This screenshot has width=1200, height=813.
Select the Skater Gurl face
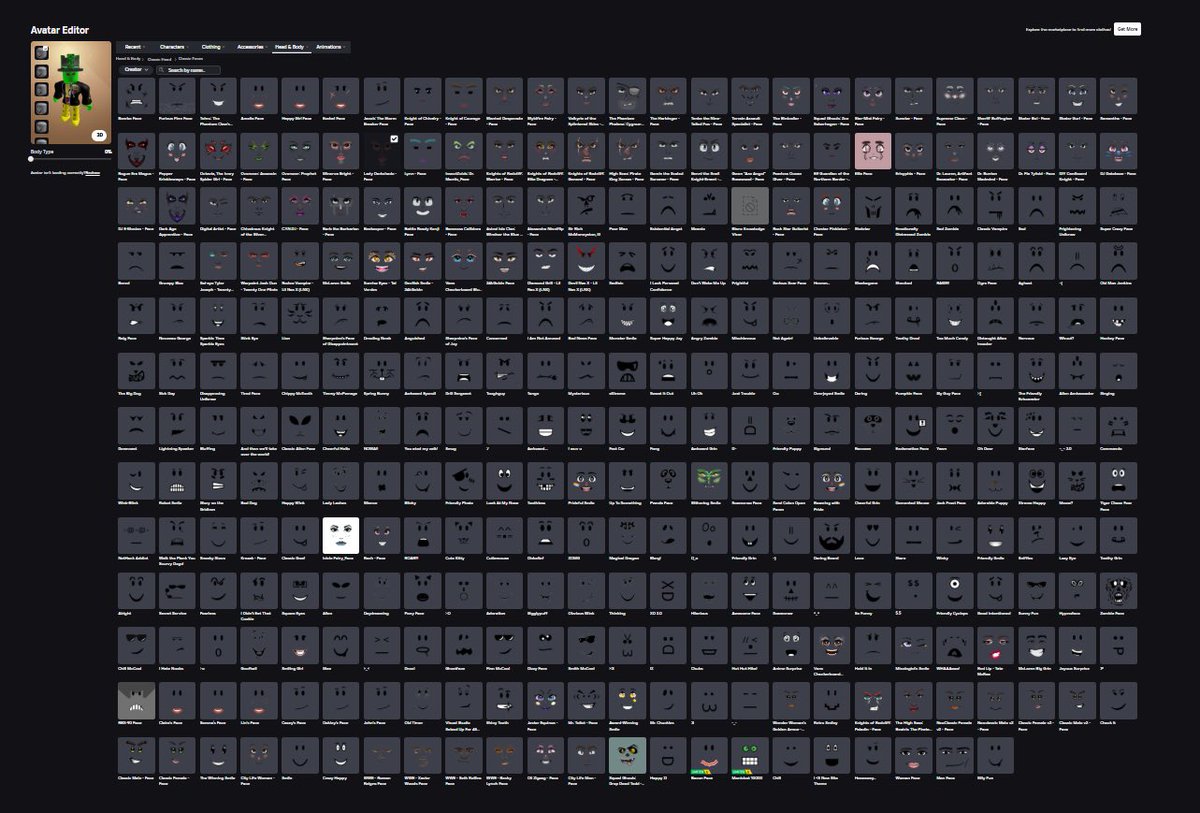[1078, 96]
